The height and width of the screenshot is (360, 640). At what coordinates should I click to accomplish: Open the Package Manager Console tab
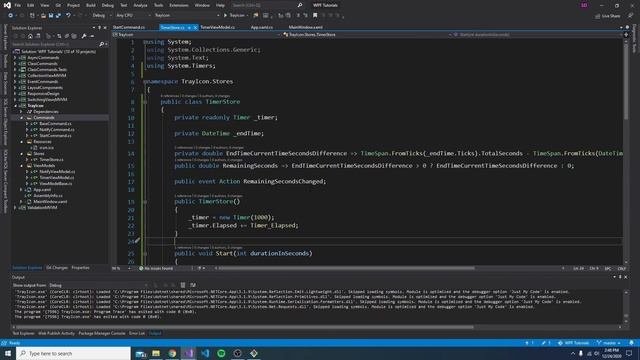(102, 333)
